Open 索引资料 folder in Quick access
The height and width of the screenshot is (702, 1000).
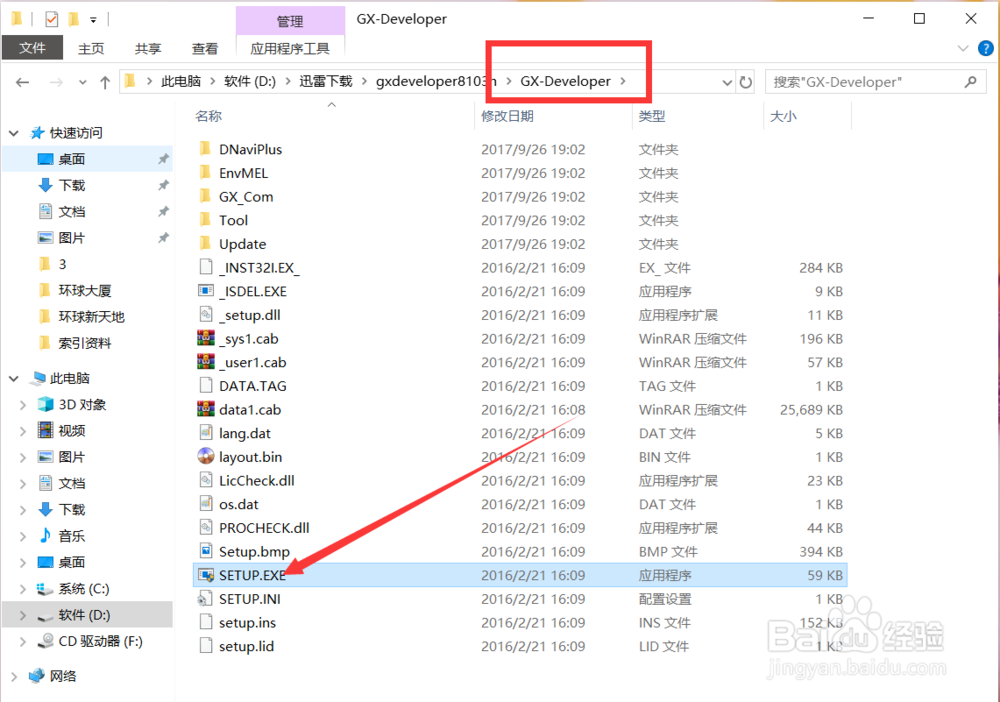tap(85, 343)
